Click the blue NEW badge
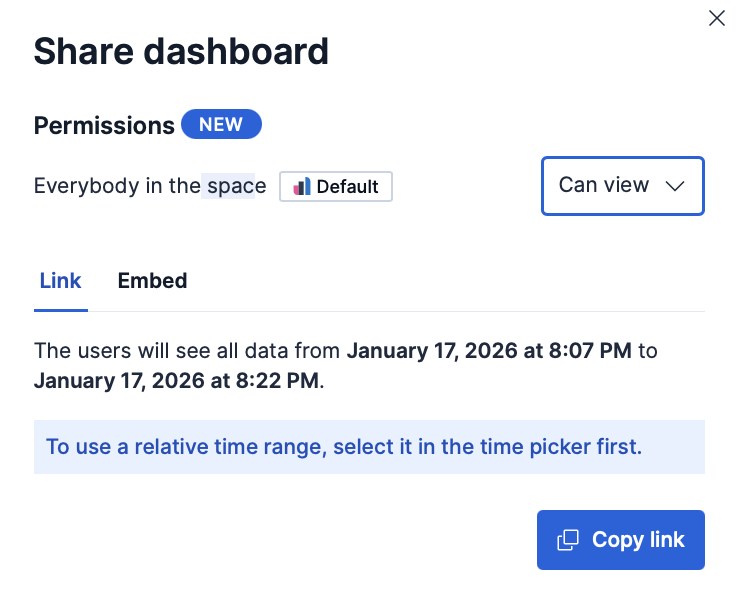Viewport: 740px width, 606px height. point(221,125)
